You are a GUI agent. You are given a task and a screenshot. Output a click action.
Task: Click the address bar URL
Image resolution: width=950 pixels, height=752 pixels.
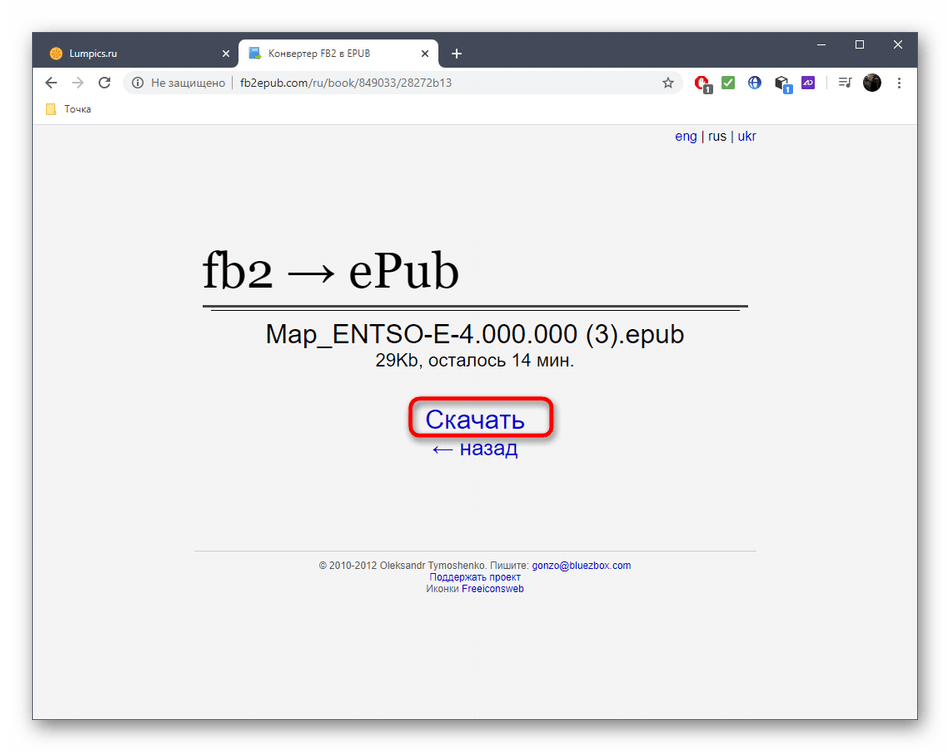click(x=345, y=83)
